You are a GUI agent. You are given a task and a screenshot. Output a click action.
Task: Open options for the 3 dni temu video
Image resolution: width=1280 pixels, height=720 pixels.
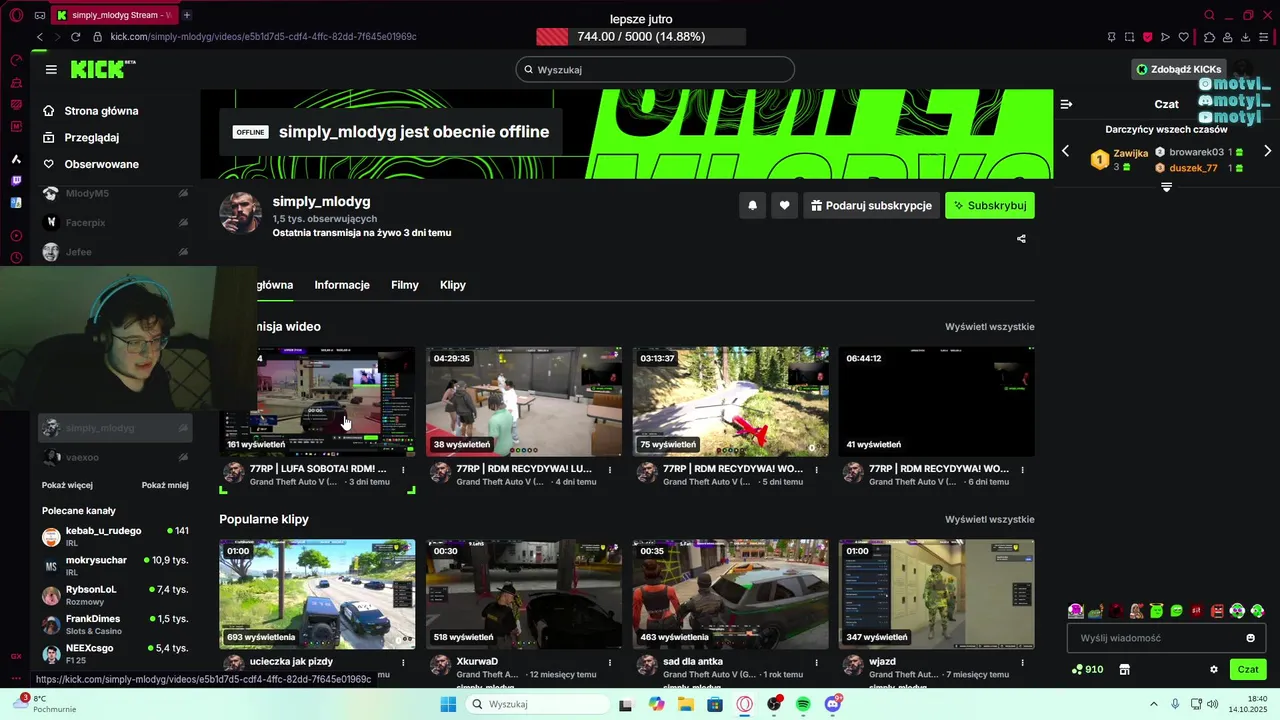[x=404, y=469]
